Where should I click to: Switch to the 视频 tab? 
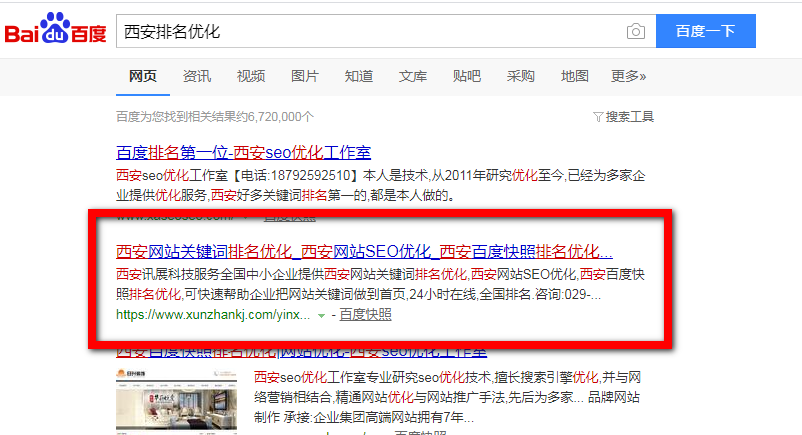point(251,76)
